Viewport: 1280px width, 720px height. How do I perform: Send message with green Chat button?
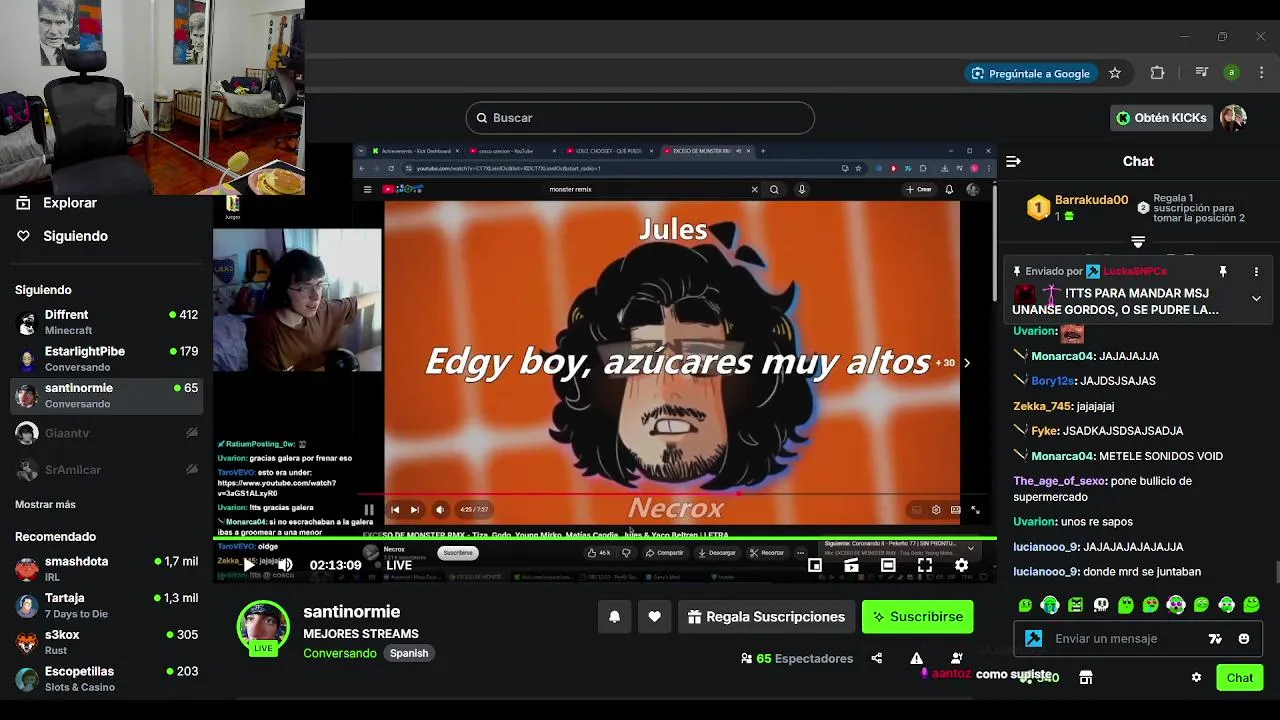tap(1240, 677)
